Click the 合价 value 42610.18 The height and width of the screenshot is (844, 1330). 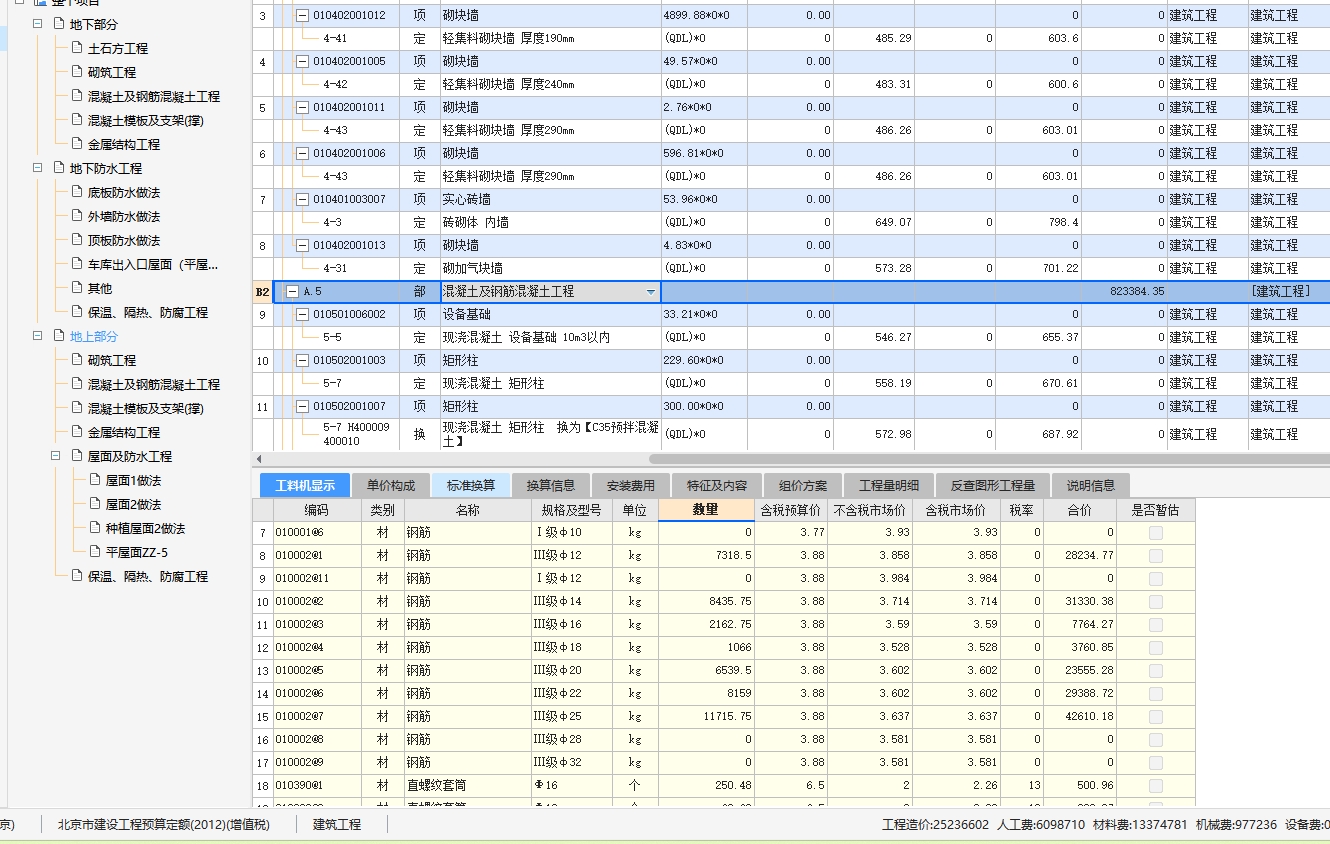pos(1080,717)
